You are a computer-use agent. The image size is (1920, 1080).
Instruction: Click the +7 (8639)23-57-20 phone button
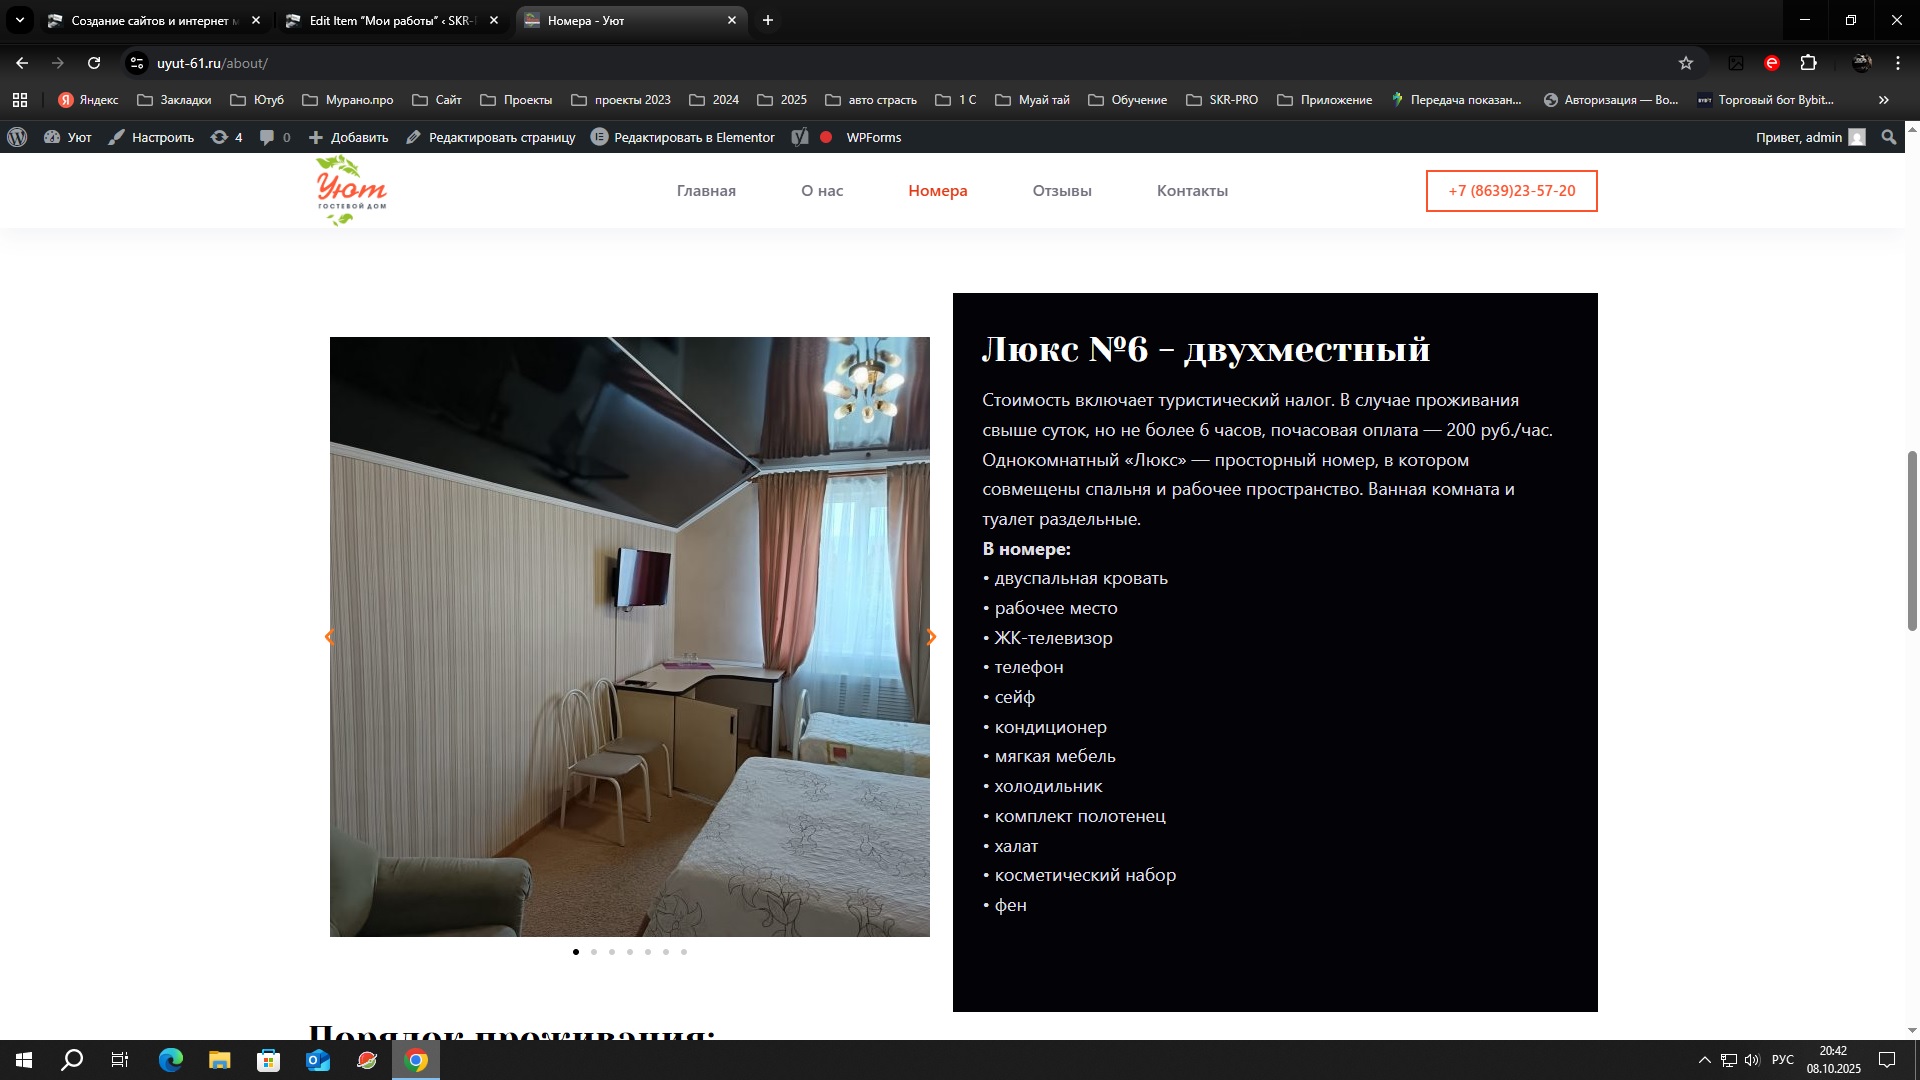1511,191
